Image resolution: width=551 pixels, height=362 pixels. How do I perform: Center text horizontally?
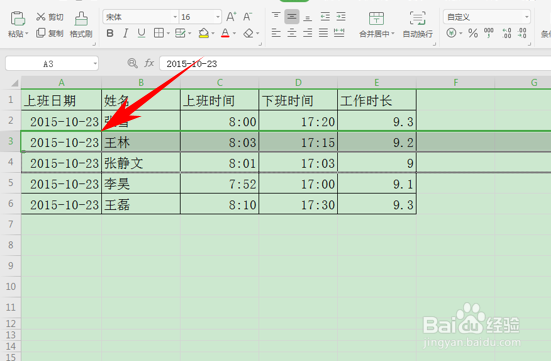(292, 33)
